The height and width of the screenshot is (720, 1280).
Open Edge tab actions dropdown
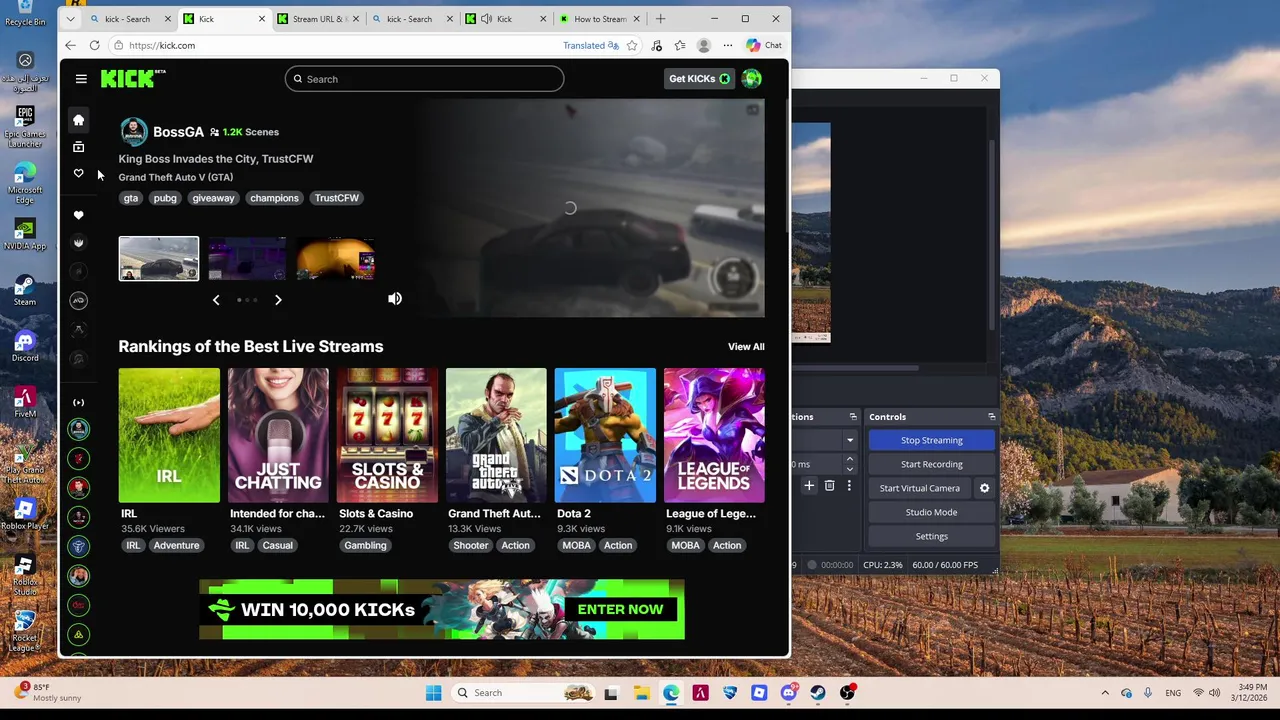(70, 19)
